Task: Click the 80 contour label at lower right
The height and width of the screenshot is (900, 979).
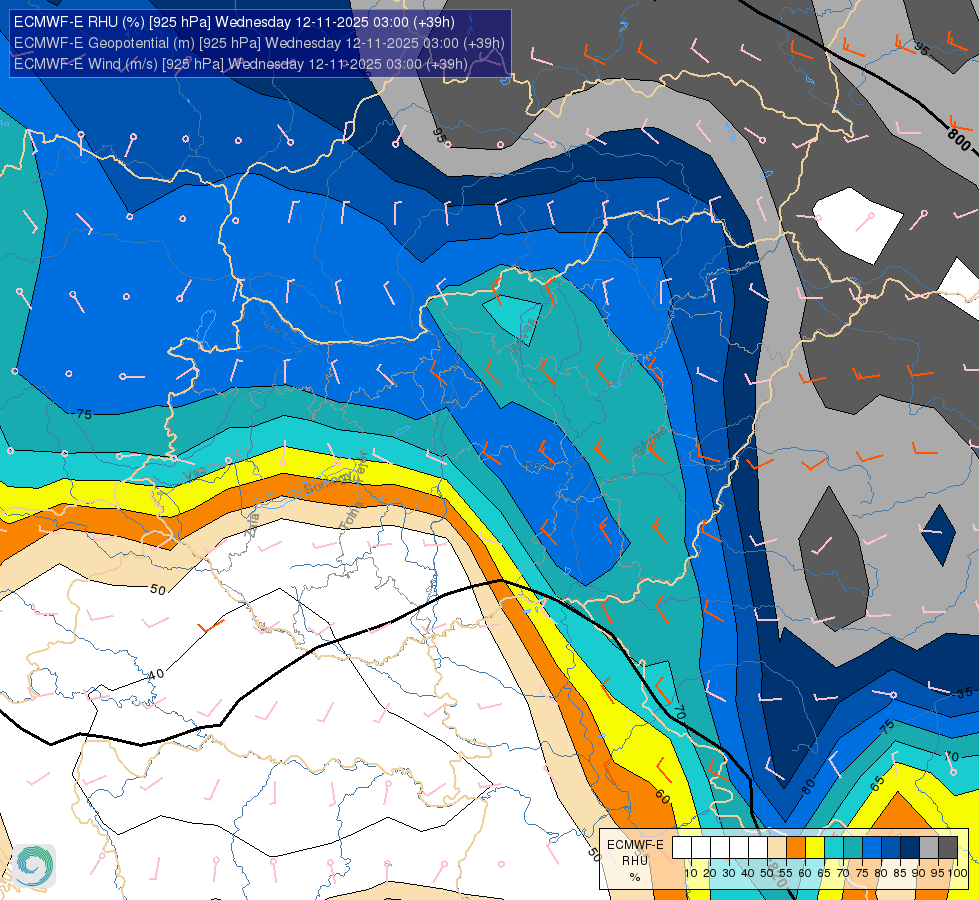Action: pos(808,786)
